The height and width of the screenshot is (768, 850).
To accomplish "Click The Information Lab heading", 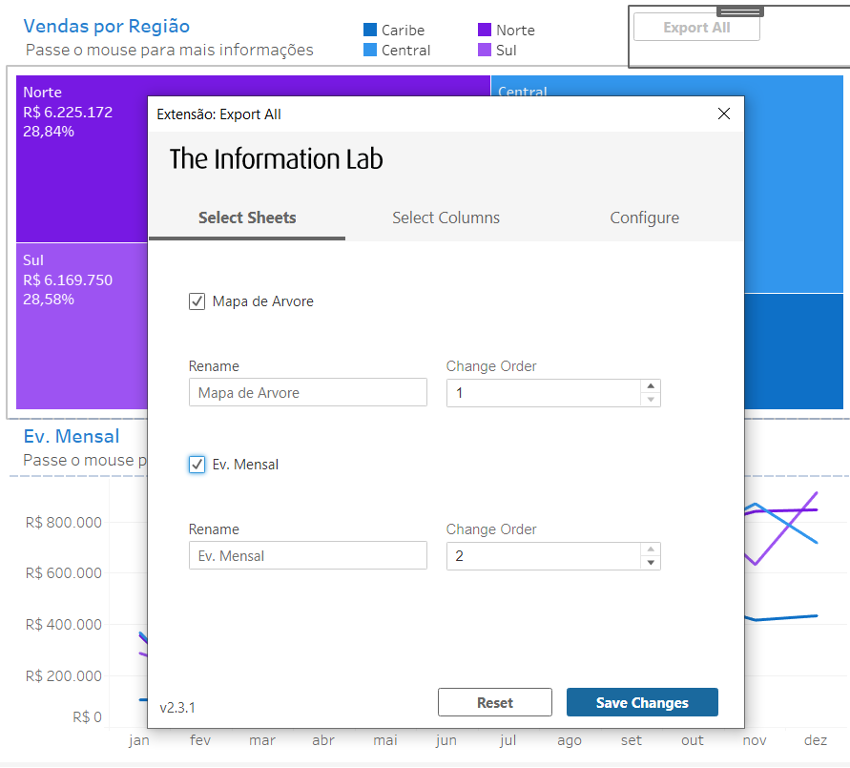I will (276, 159).
